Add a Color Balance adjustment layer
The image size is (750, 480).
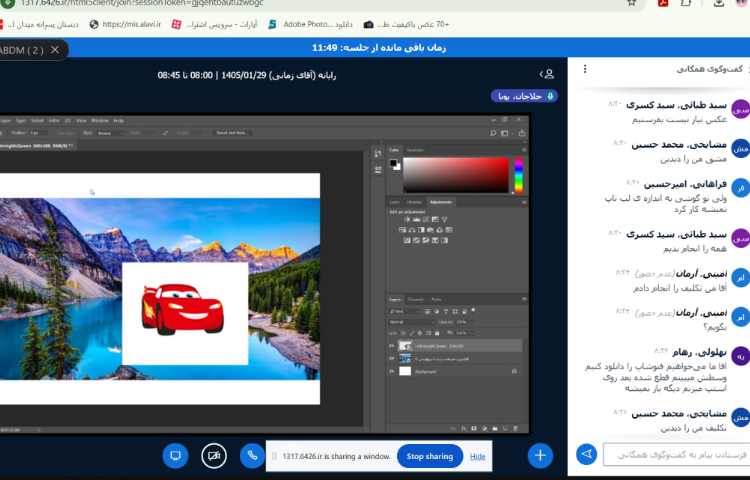point(412,230)
